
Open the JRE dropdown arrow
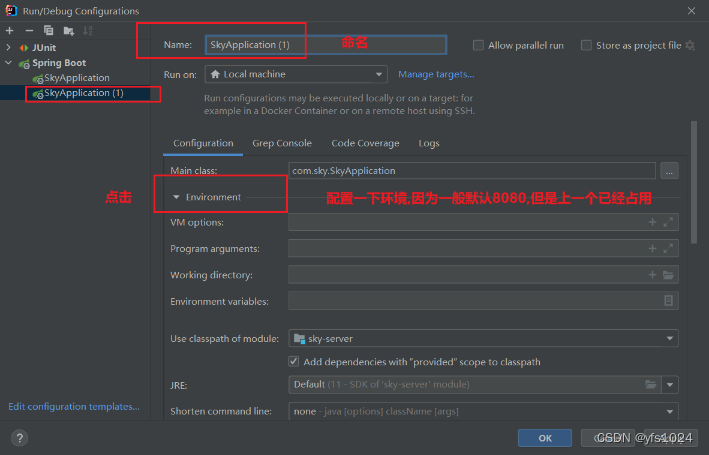click(670, 384)
